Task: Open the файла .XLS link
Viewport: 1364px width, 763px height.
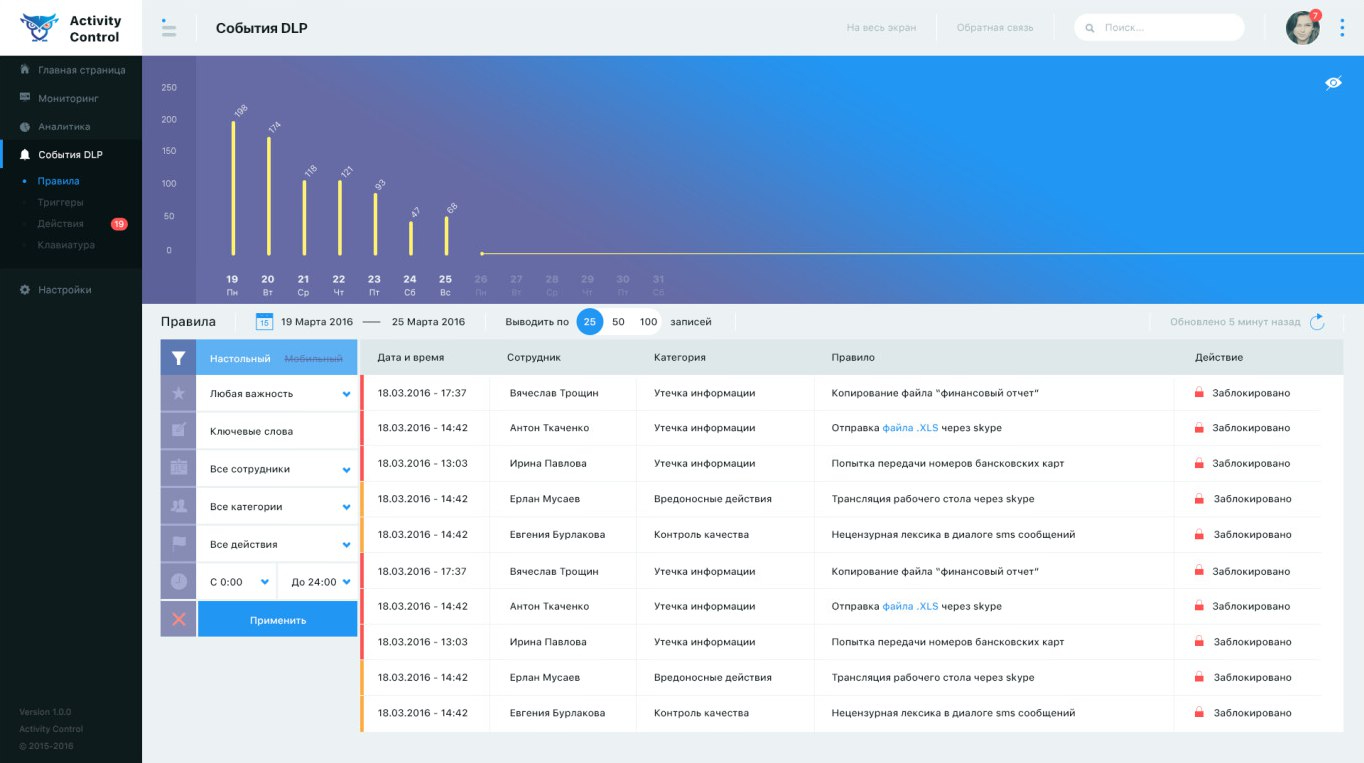Action: pyautogui.click(x=910, y=428)
